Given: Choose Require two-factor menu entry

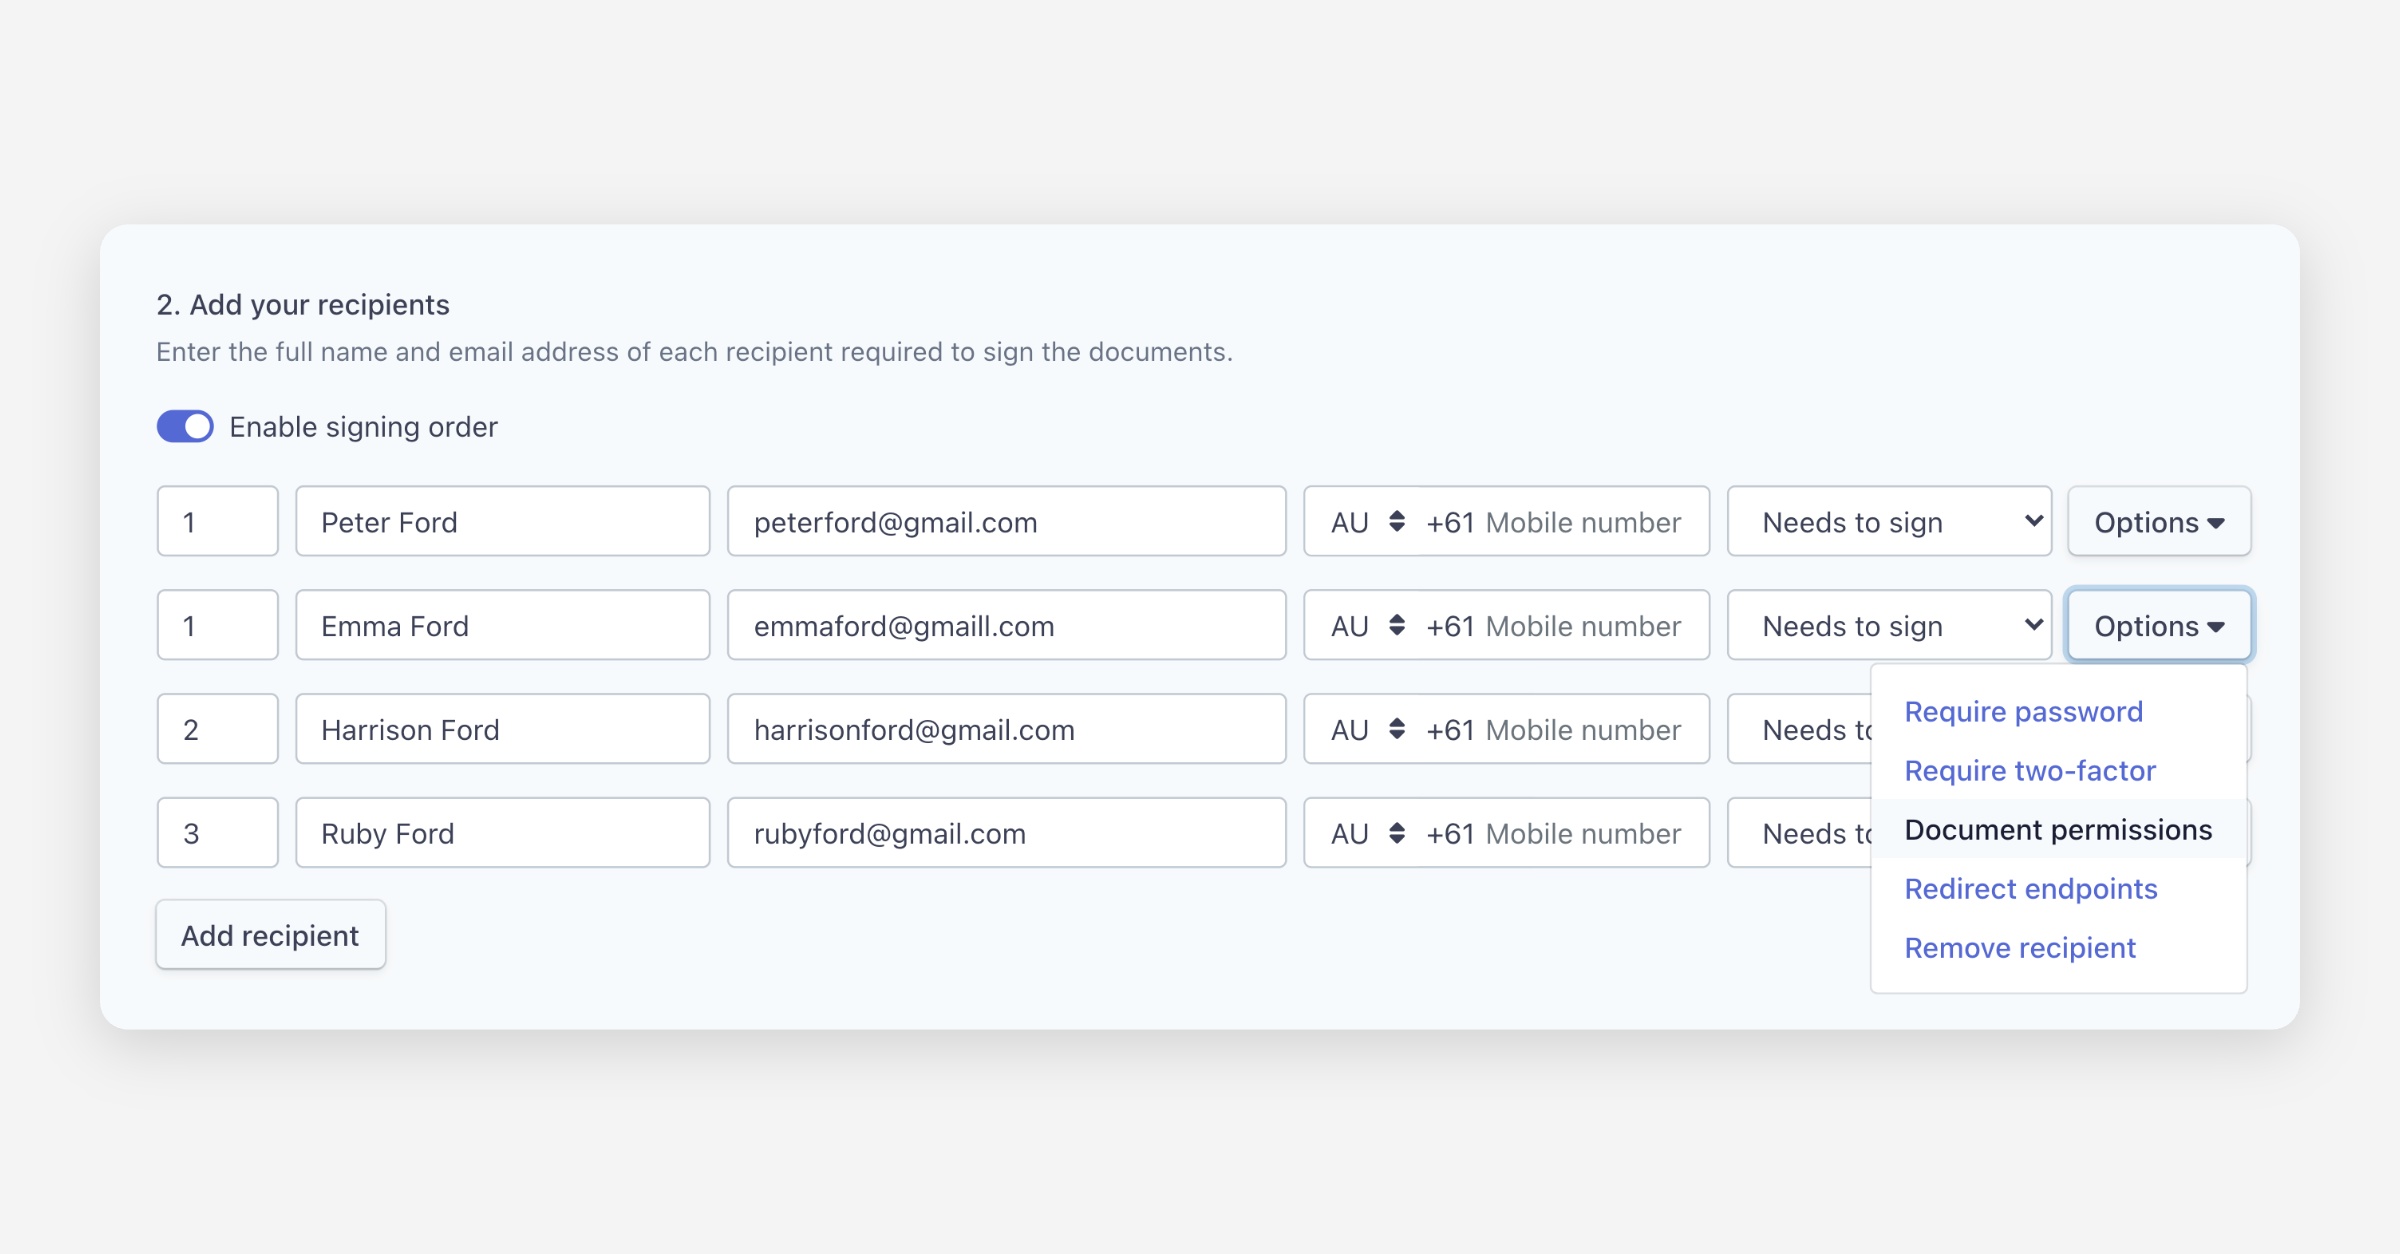Looking at the screenshot, I should (x=2029, y=771).
